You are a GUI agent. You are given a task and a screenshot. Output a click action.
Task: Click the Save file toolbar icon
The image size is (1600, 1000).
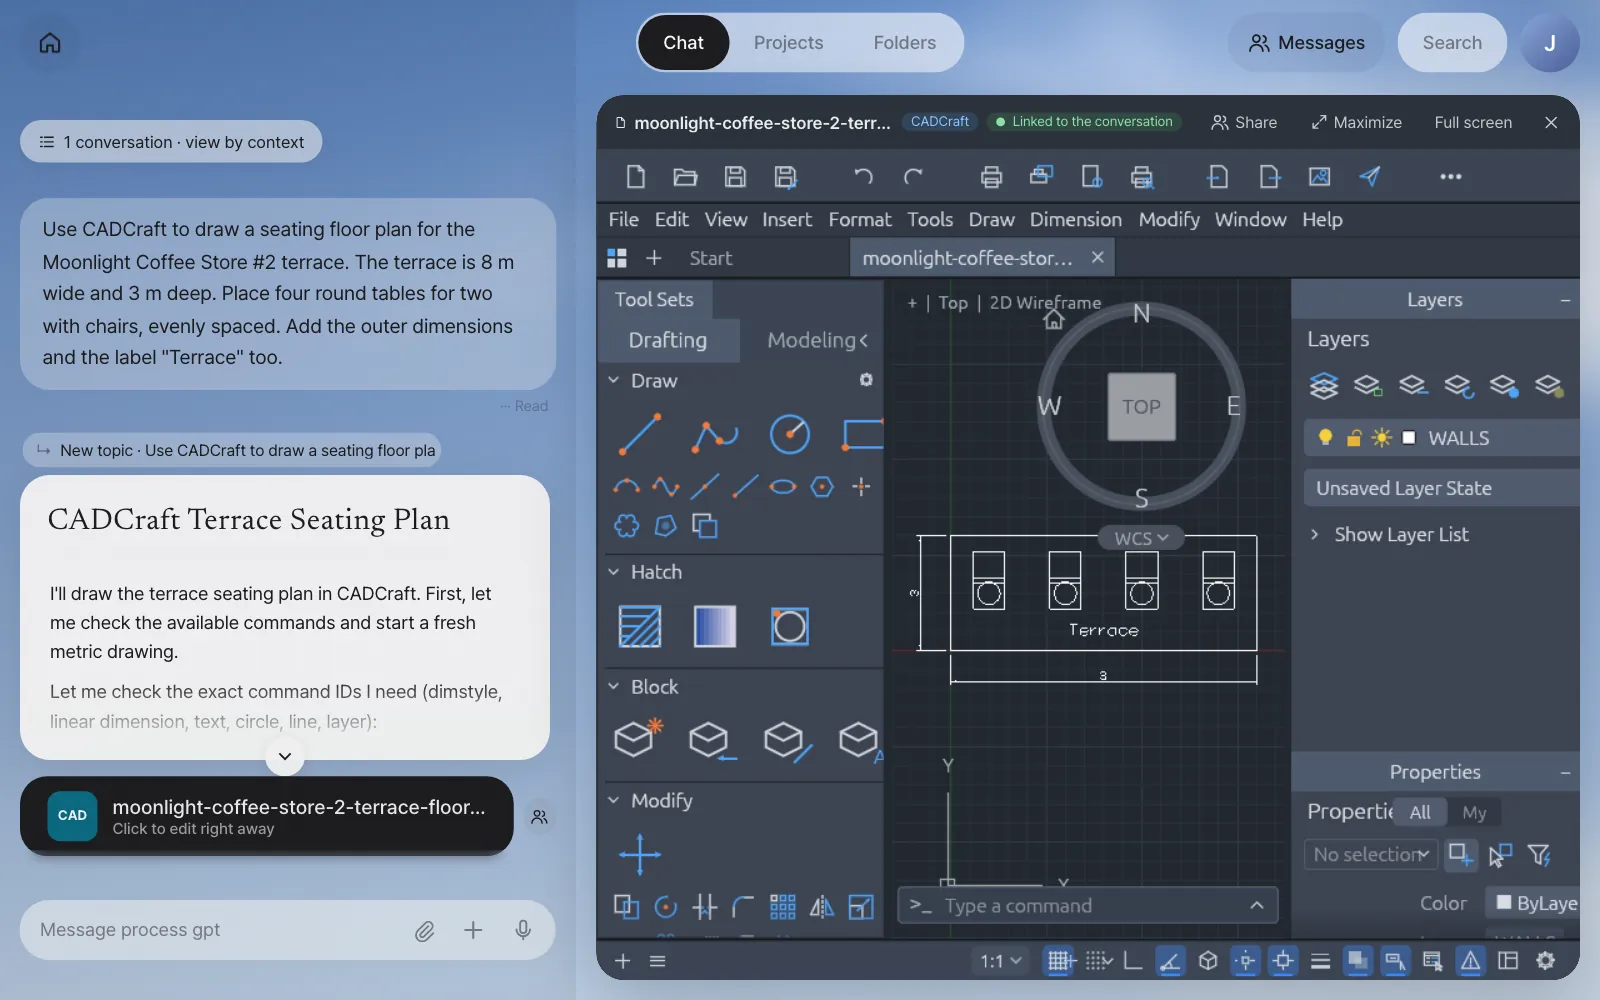[735, 177]
